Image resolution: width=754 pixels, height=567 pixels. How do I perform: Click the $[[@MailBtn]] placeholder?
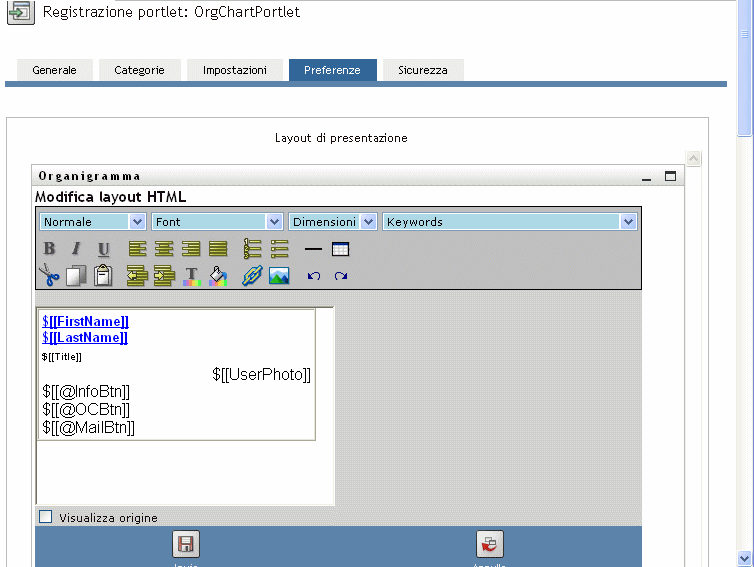coord(88,427)
